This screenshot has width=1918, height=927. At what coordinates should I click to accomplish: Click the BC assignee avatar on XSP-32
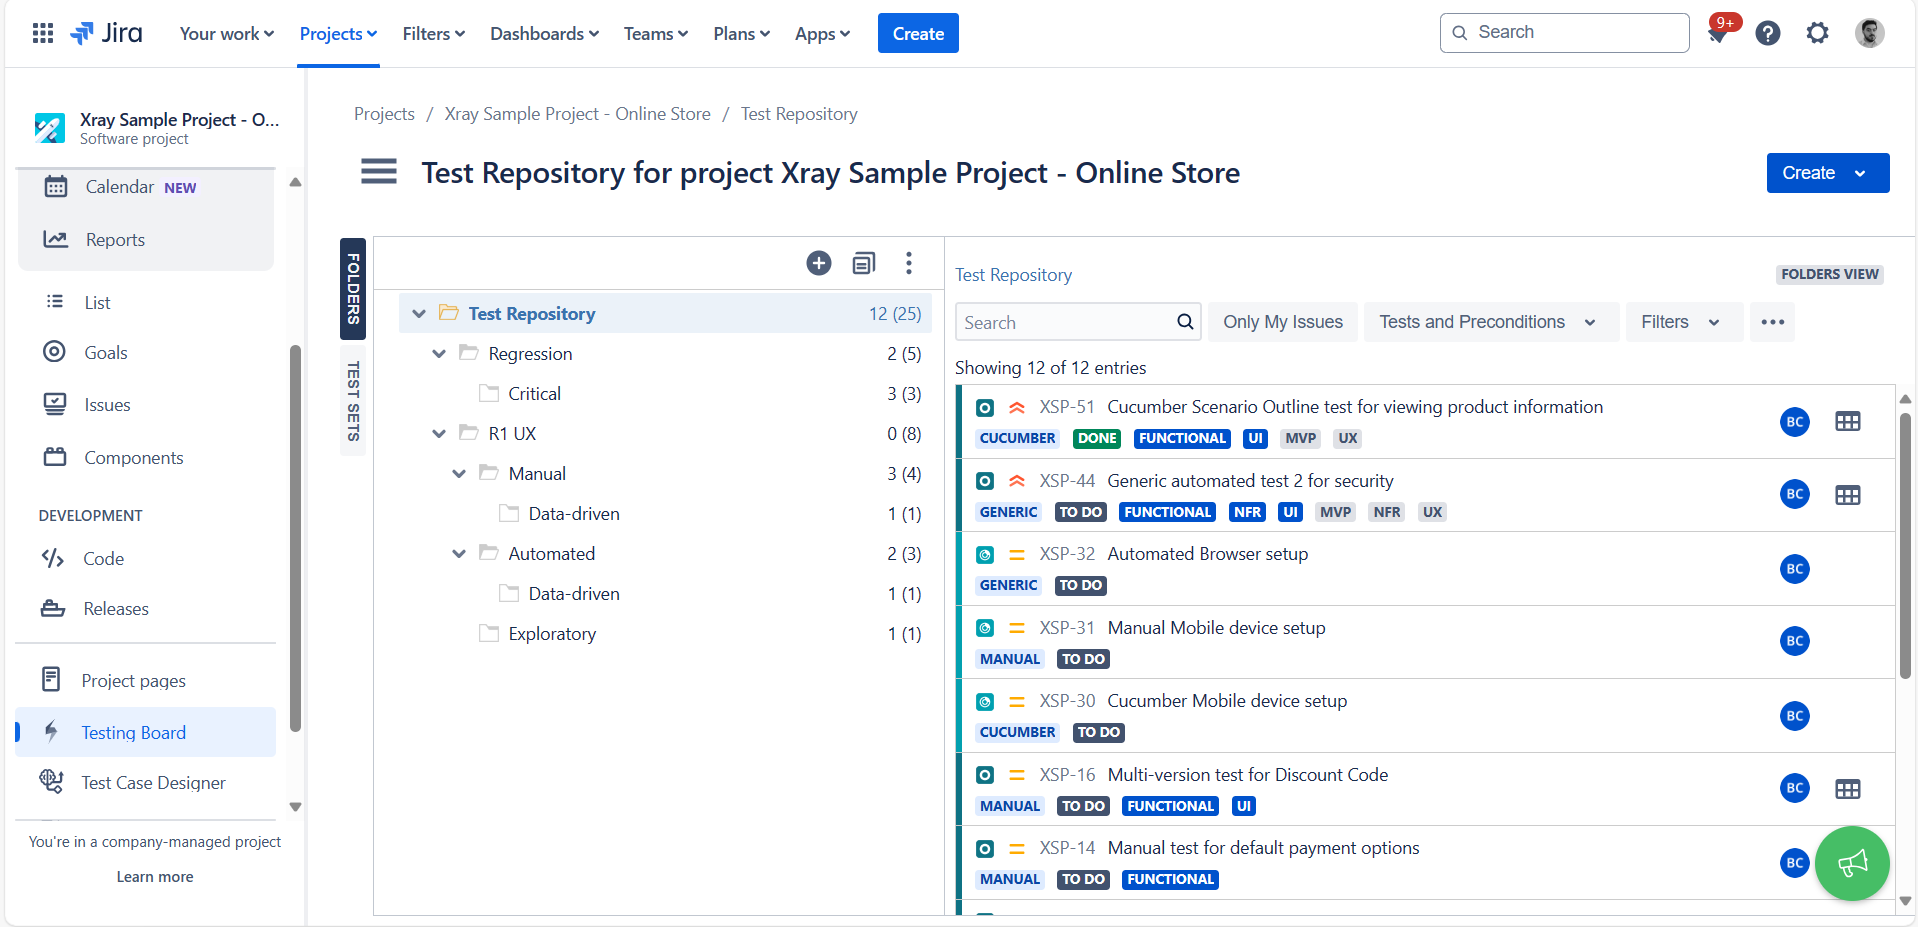[x=1795, y=569]
